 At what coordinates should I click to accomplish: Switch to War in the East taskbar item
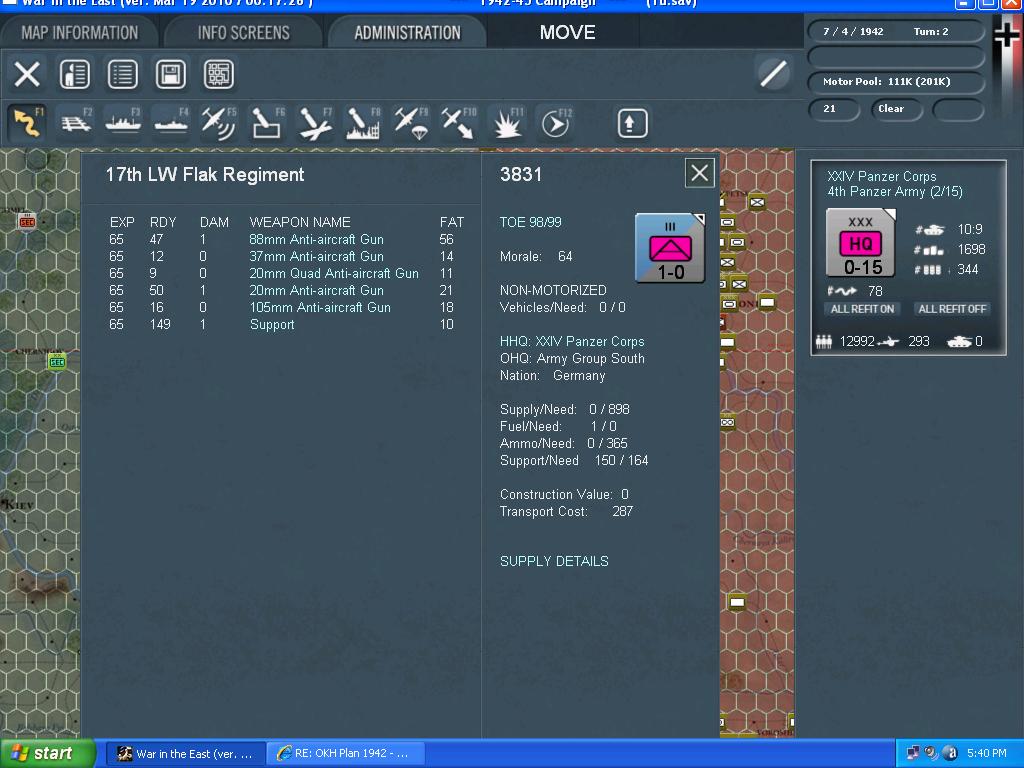pyautogui.click(x=185, y=753)
